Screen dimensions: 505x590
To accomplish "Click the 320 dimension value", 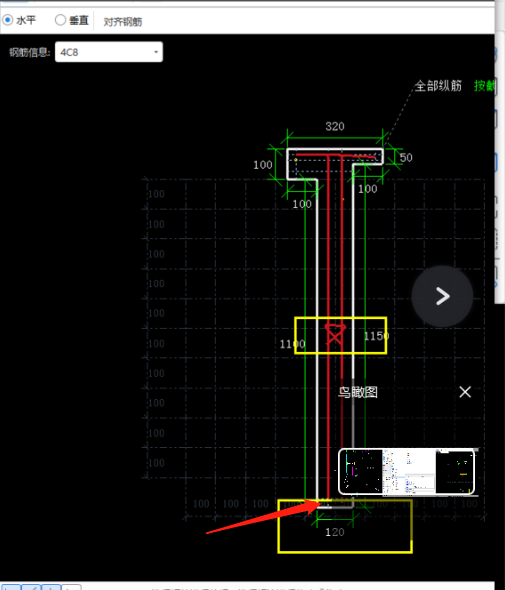I will tap(335, 126).
